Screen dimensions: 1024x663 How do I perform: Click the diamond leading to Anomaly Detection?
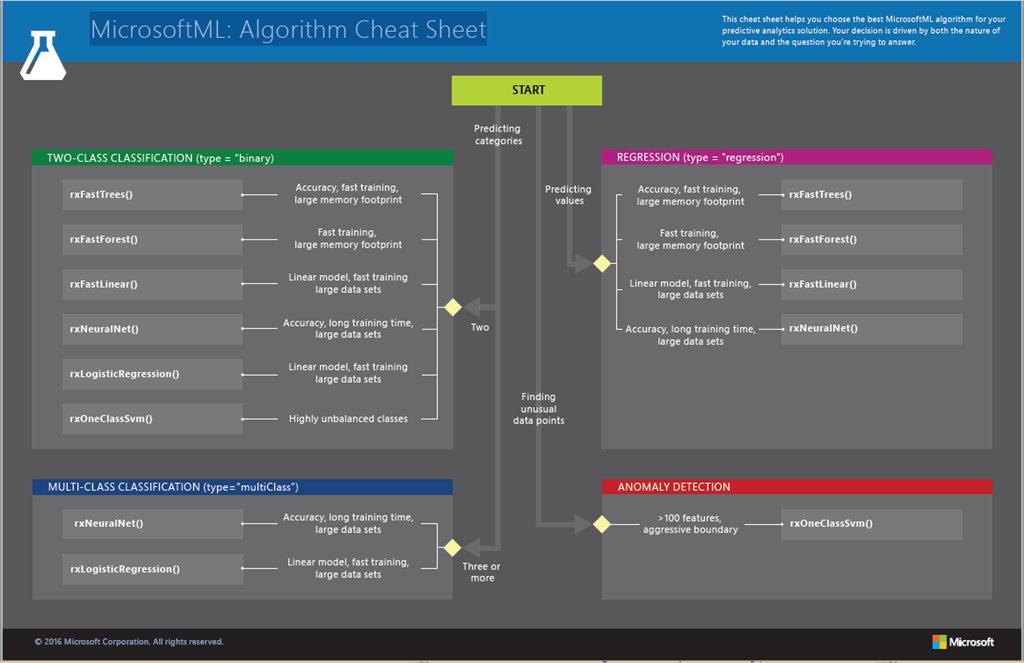click(x=602, y=524)
